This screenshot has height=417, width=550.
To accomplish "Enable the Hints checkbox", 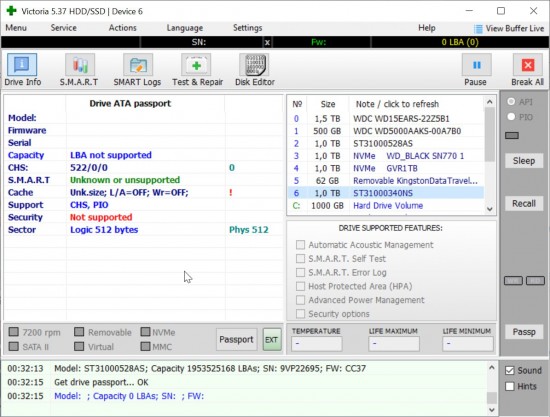I will [510, 386].
